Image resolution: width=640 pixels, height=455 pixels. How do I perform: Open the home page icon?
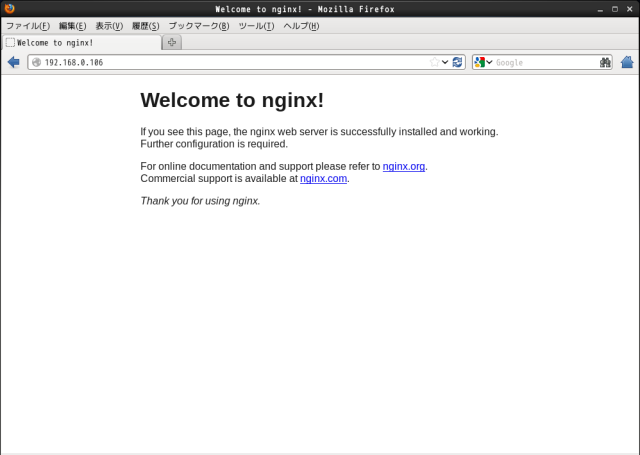tap(627, 62)
